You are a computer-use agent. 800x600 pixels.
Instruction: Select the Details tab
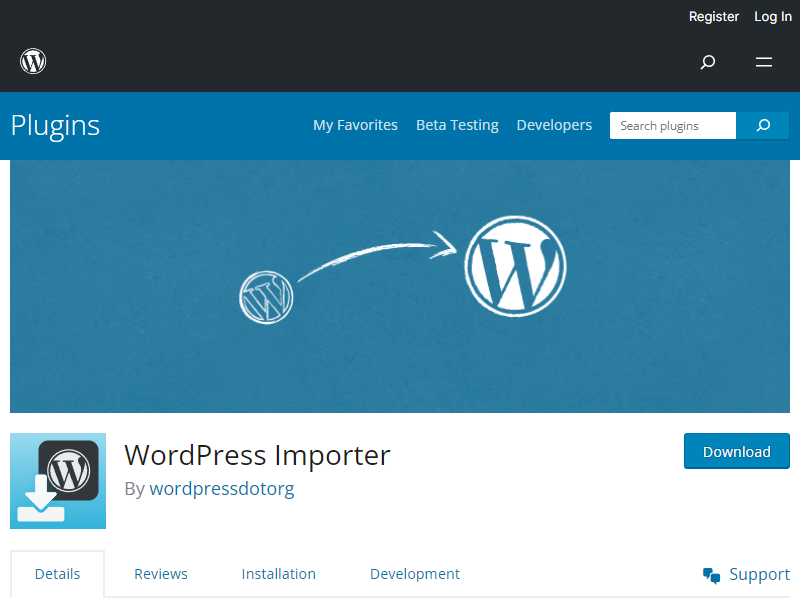[x=57, y=574]
